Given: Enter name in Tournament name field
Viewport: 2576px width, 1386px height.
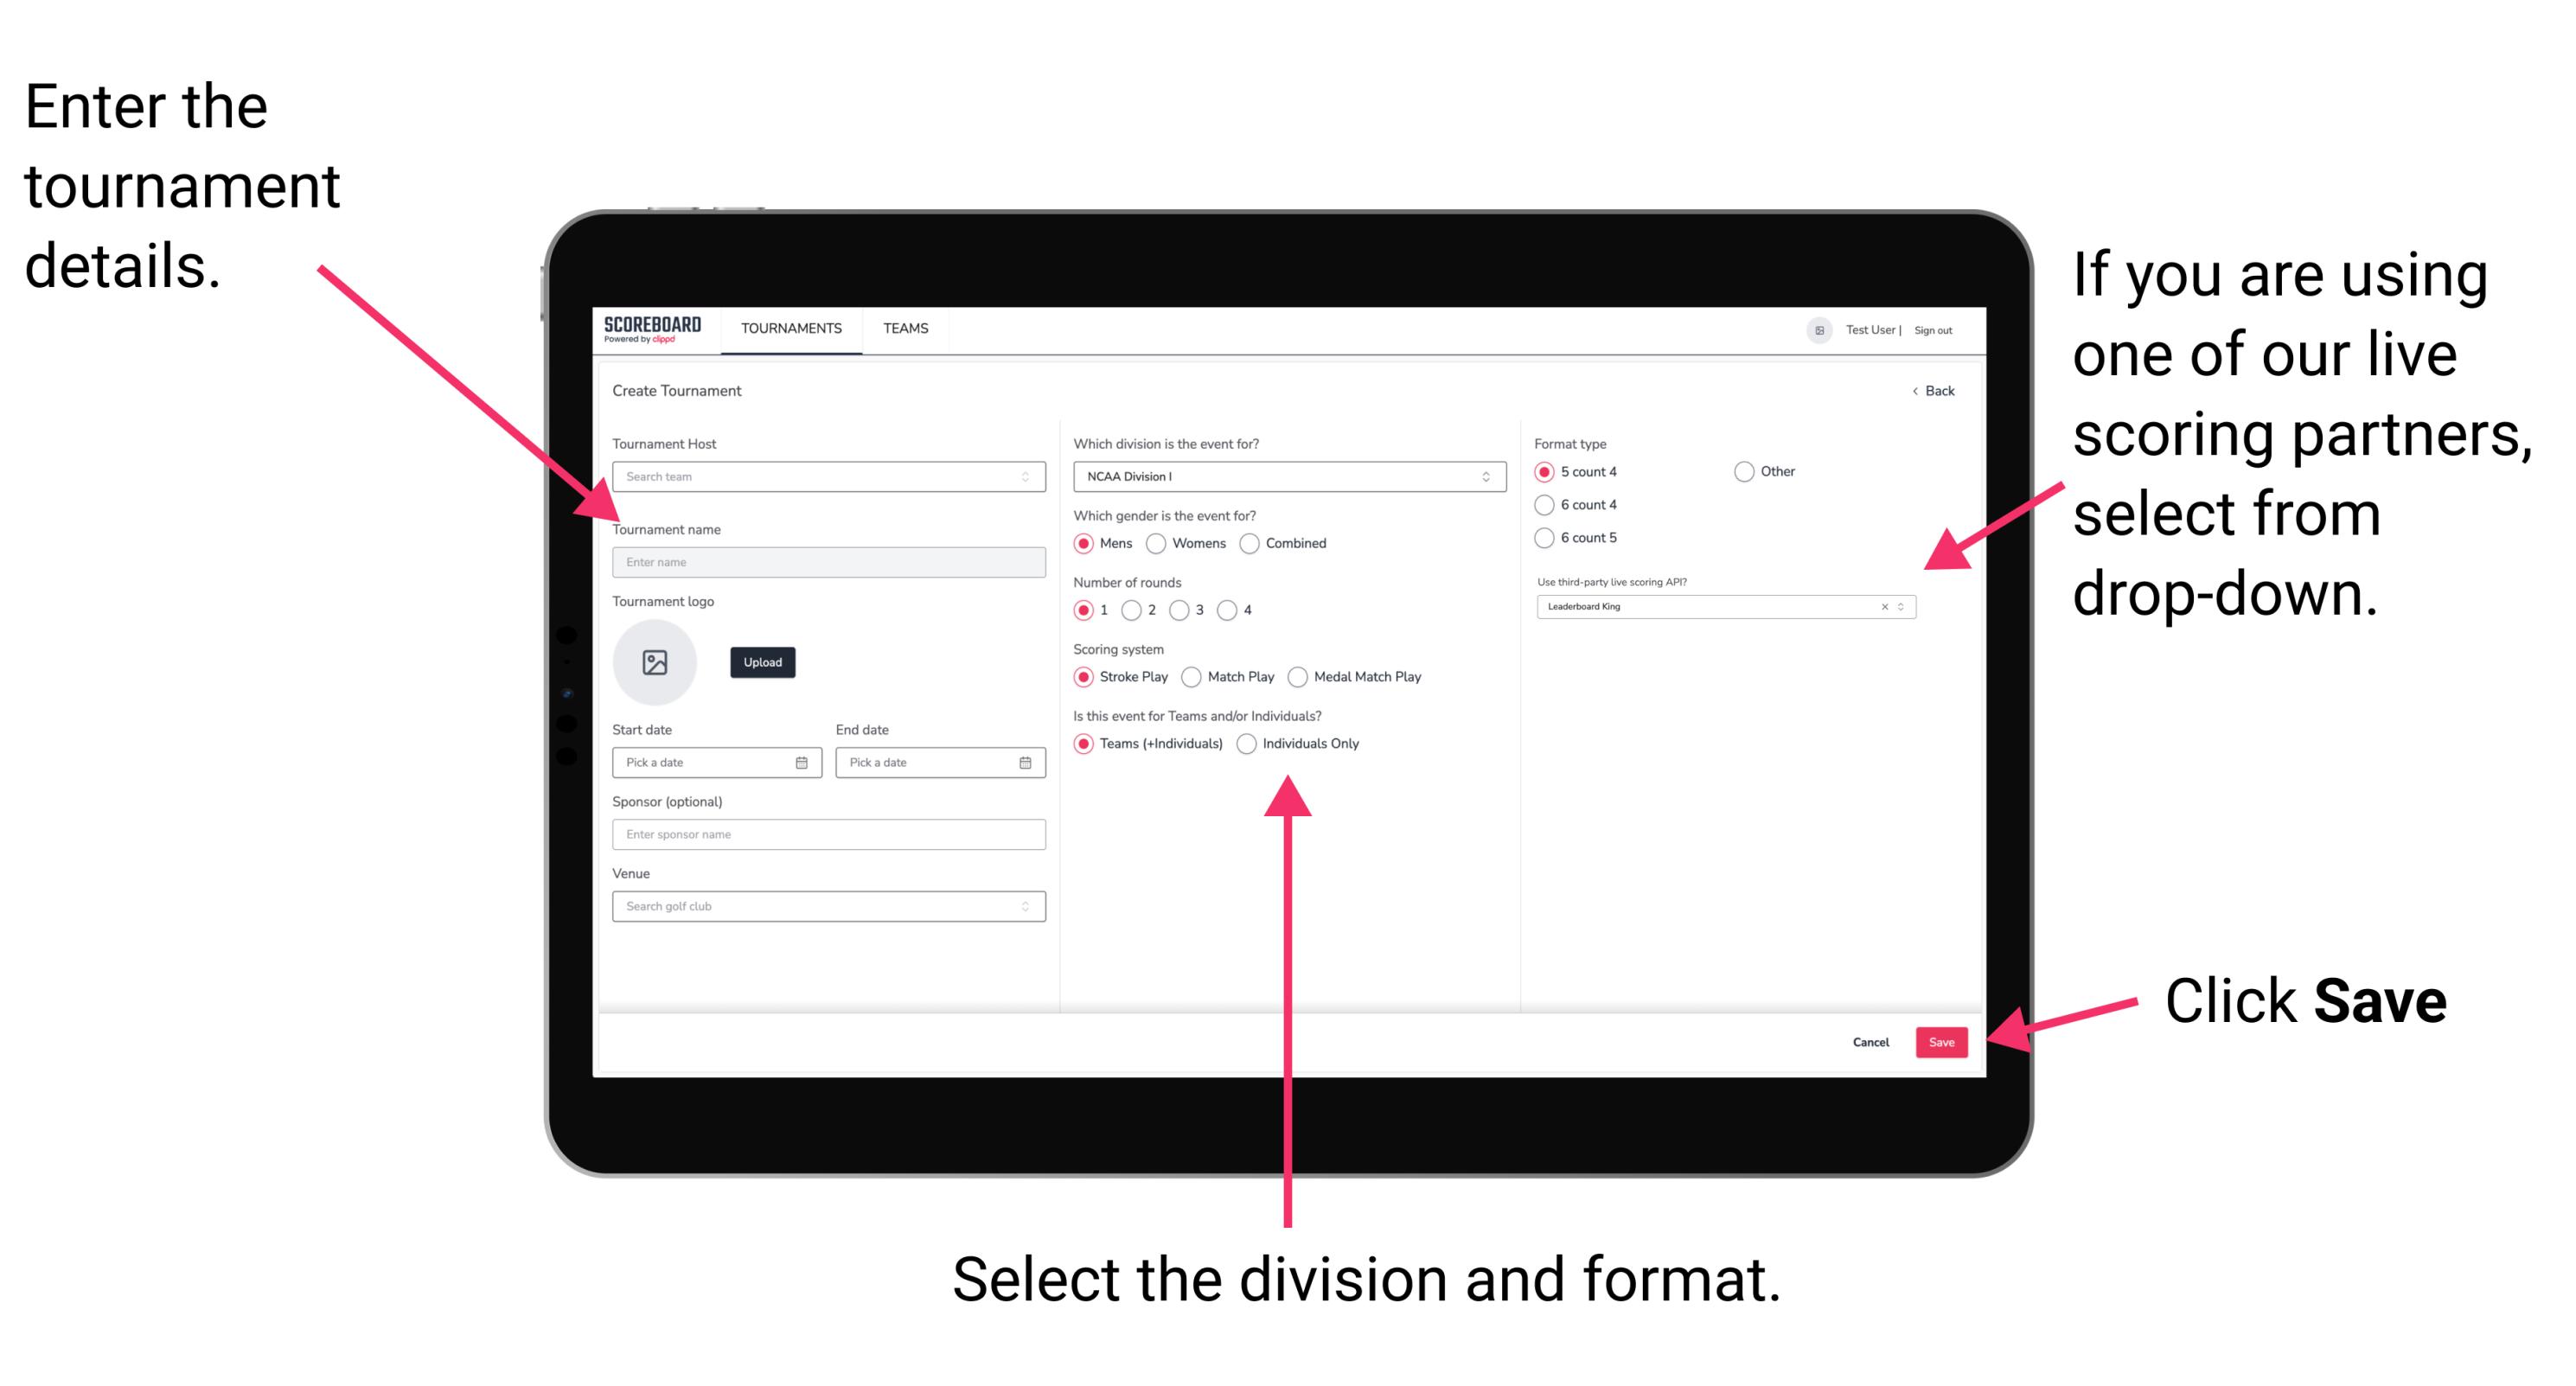Looking at the screenshot, I should (x=826, y=561).
